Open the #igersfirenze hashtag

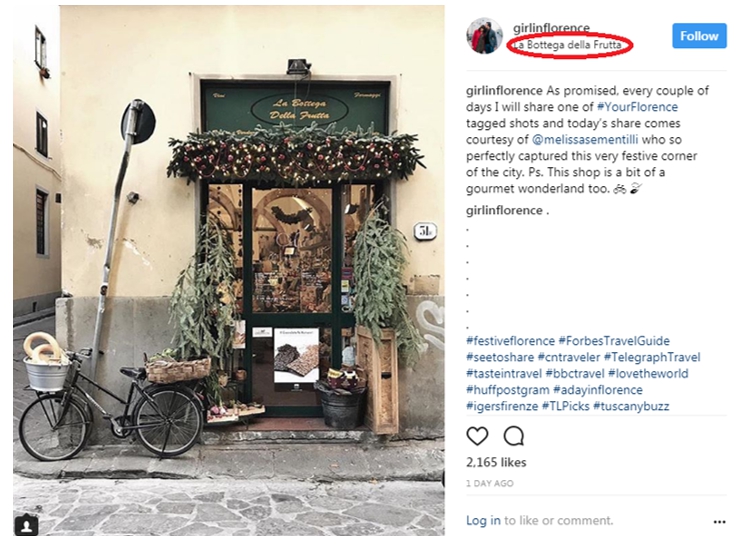click(502, 406)
